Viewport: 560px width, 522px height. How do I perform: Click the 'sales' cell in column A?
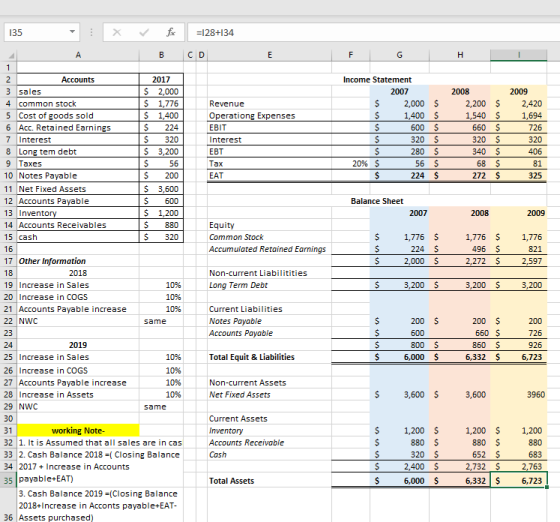(x=78, y=92)
